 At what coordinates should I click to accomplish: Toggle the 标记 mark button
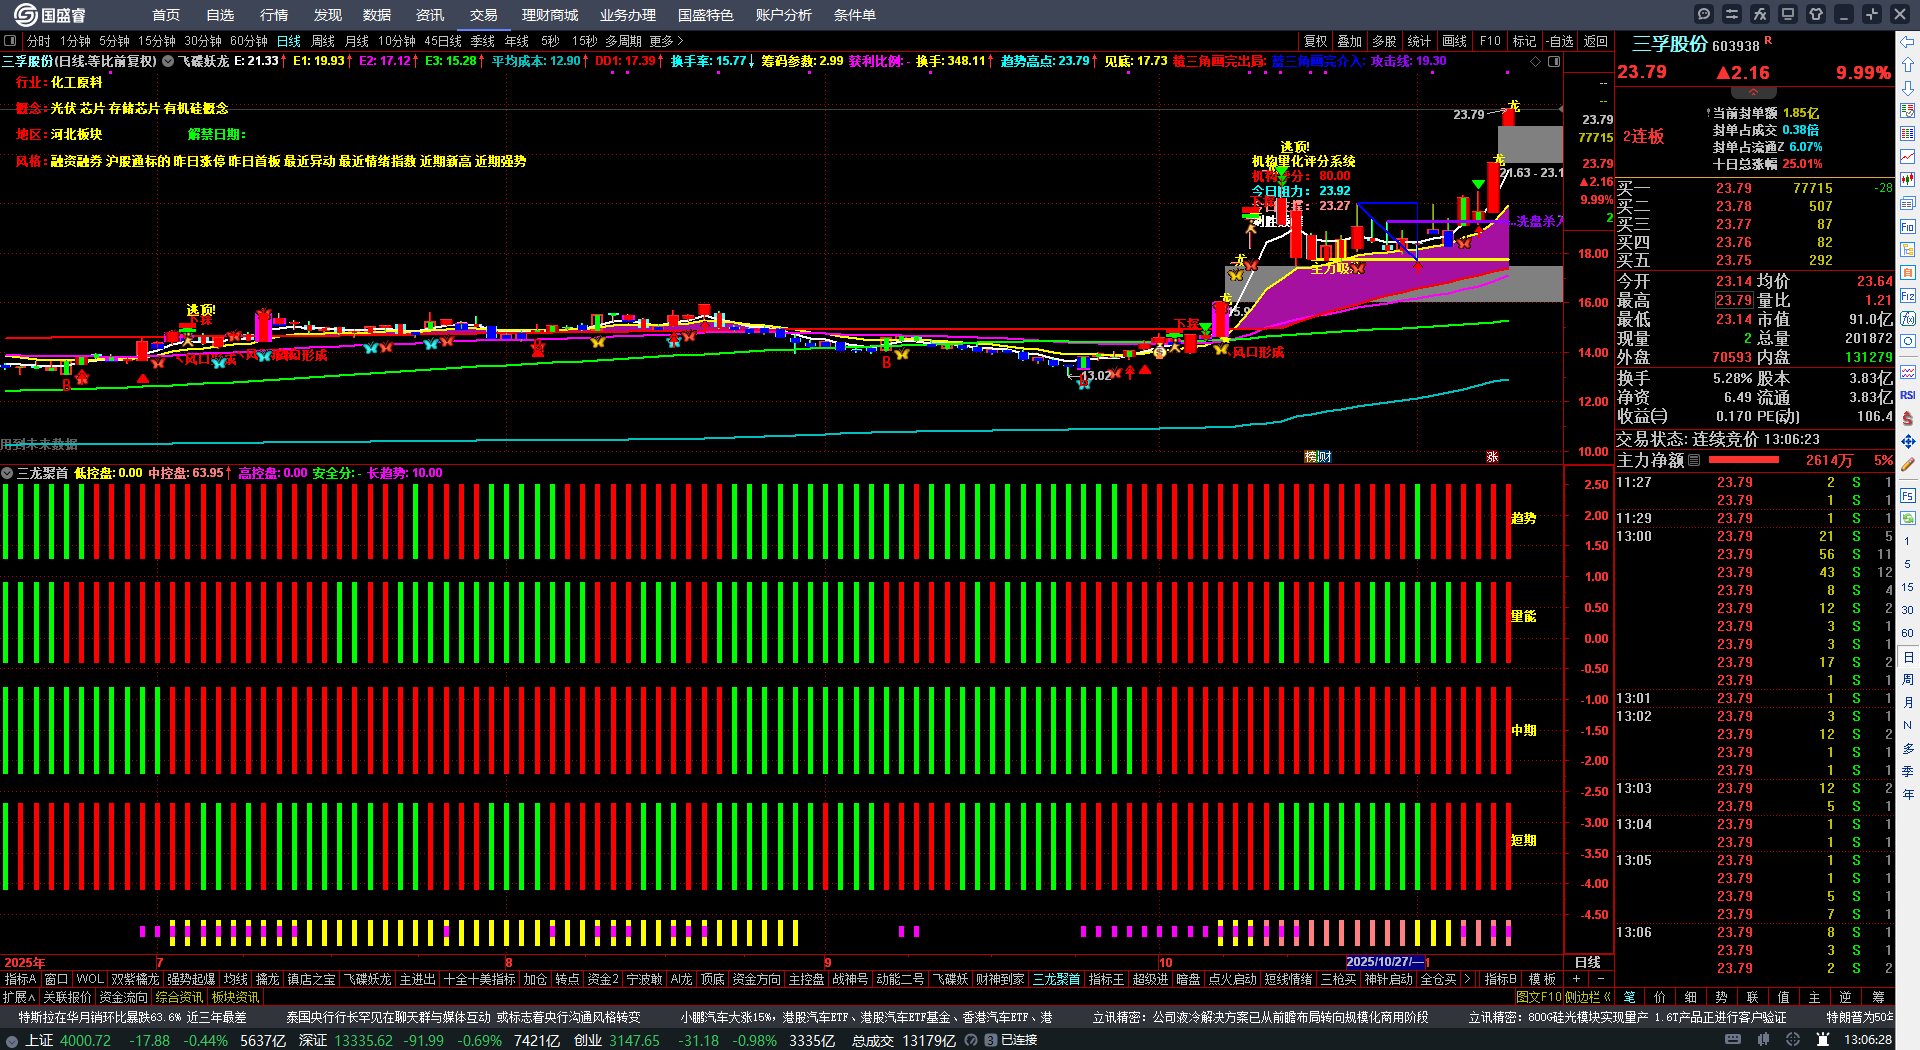tap(1524, 41)
